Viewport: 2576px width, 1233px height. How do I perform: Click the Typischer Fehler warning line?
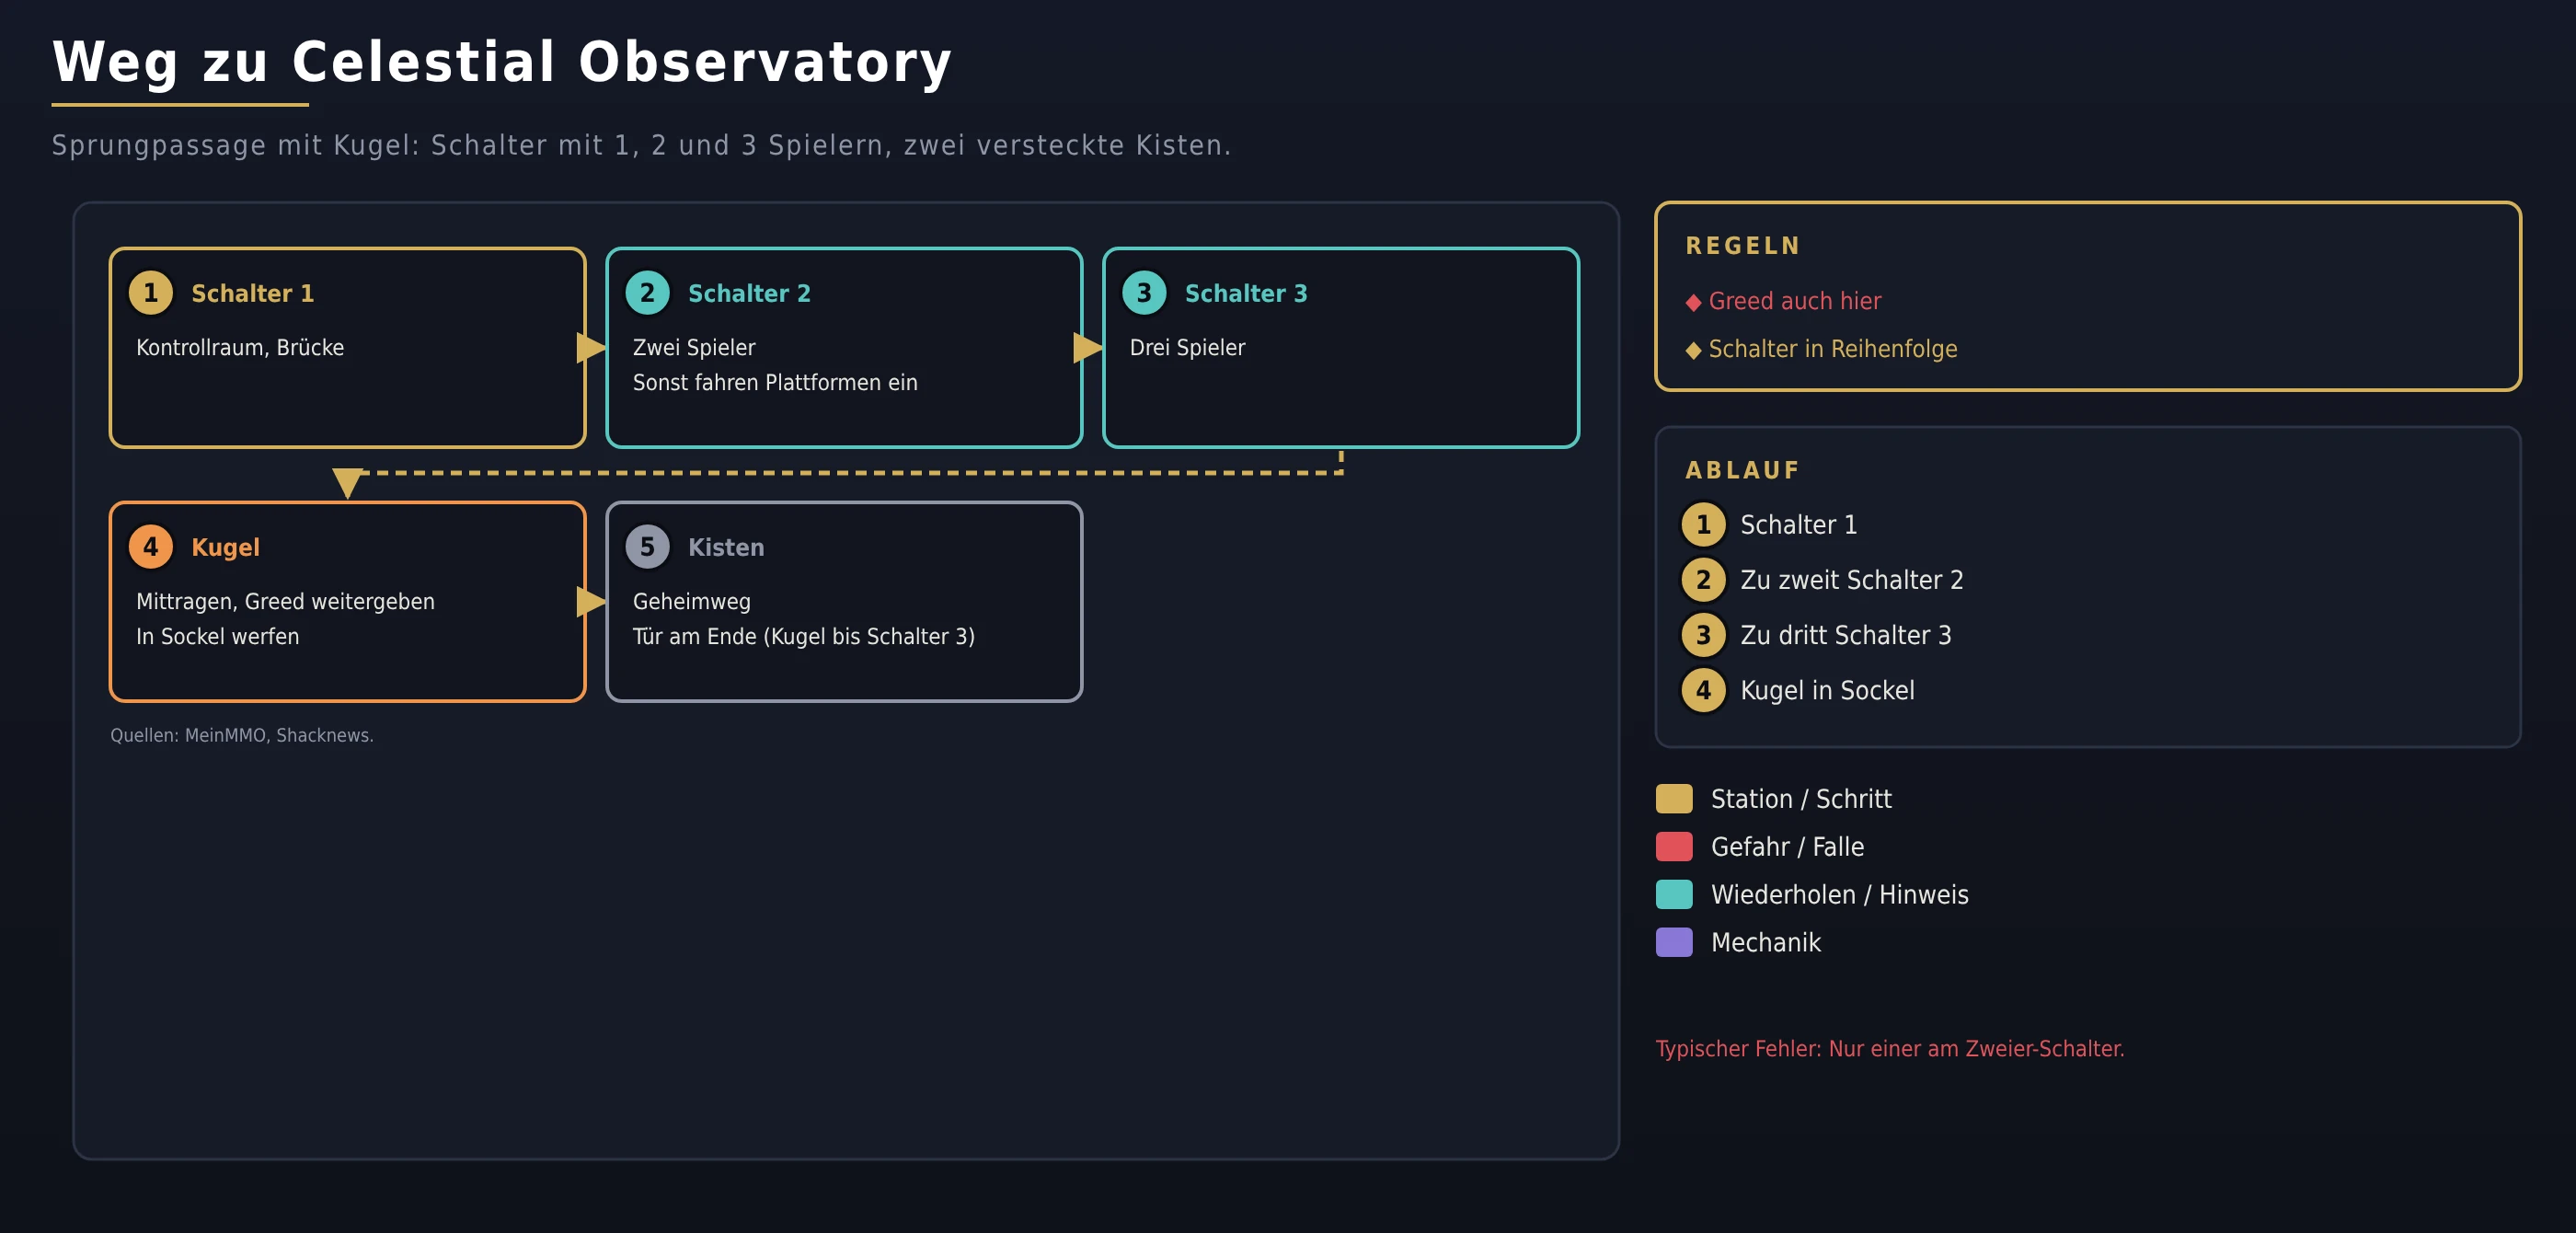[x=1889, y=1049]
